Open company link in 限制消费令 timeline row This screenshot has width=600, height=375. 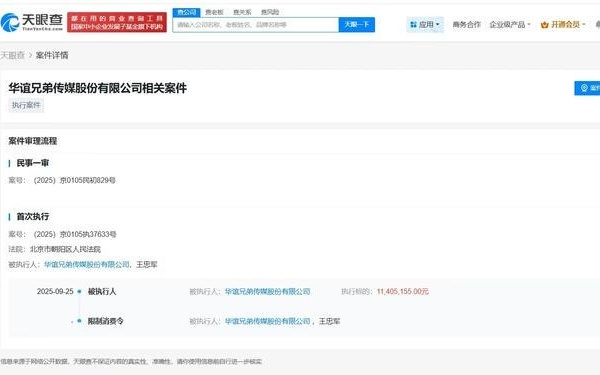click(267, 321)
